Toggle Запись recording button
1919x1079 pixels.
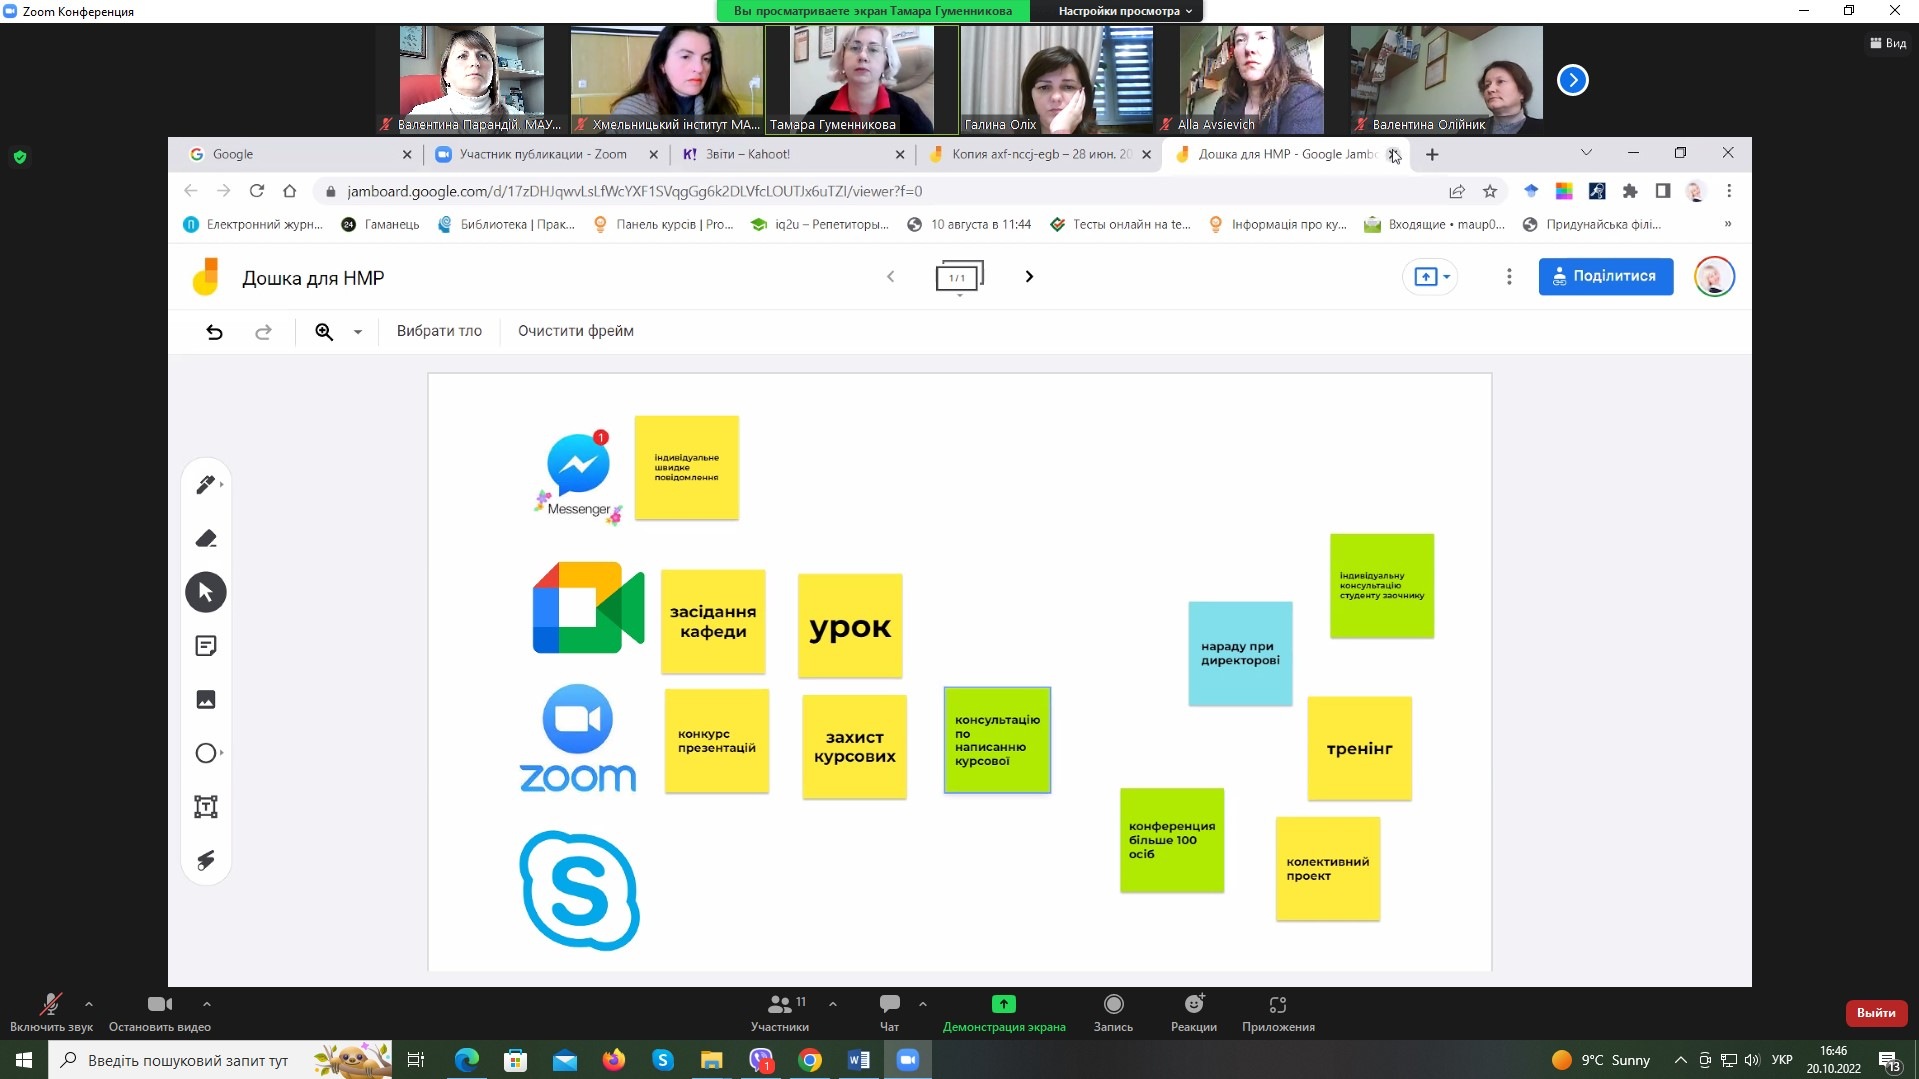pos(1113,1012)
